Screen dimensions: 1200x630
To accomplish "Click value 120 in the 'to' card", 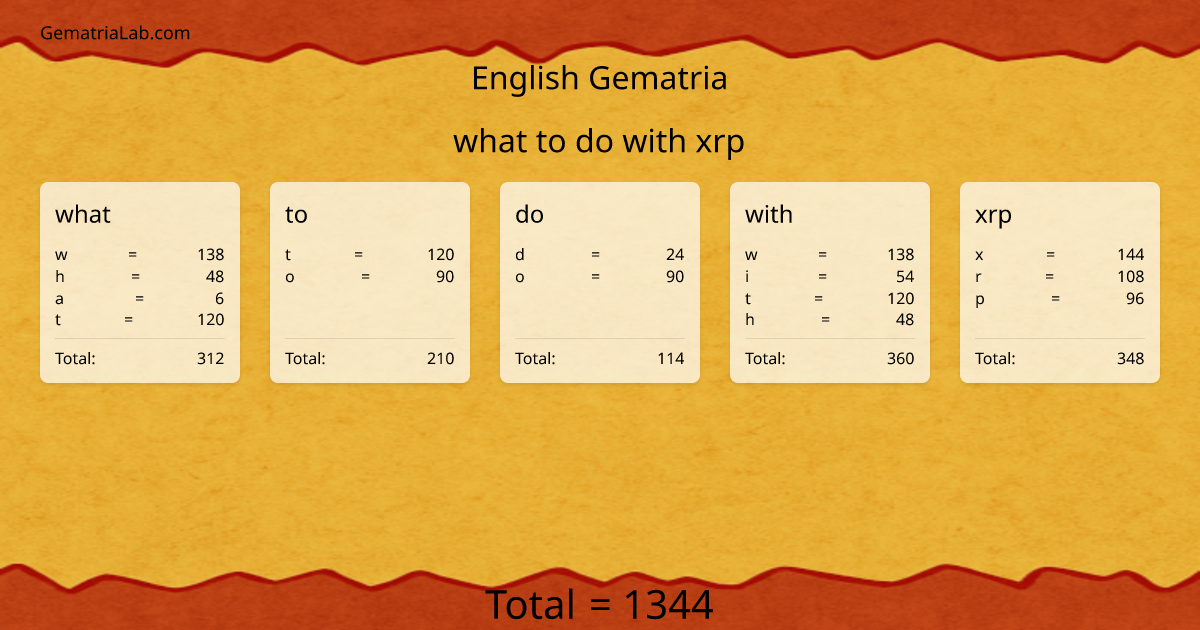I will click(441, 255).
